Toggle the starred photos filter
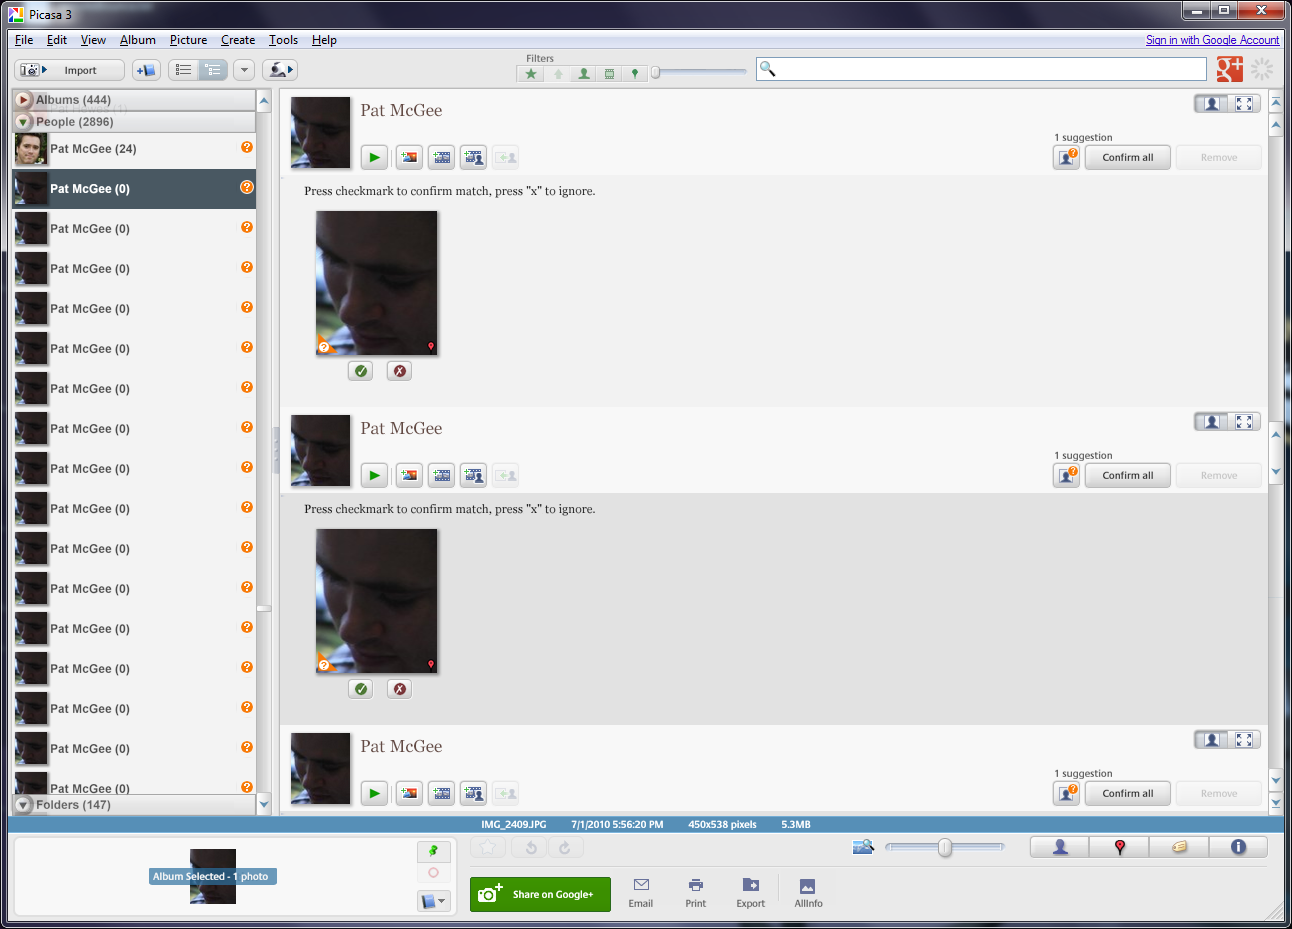This screenshot has height=929, width=1292. click(x=531, y=74)
